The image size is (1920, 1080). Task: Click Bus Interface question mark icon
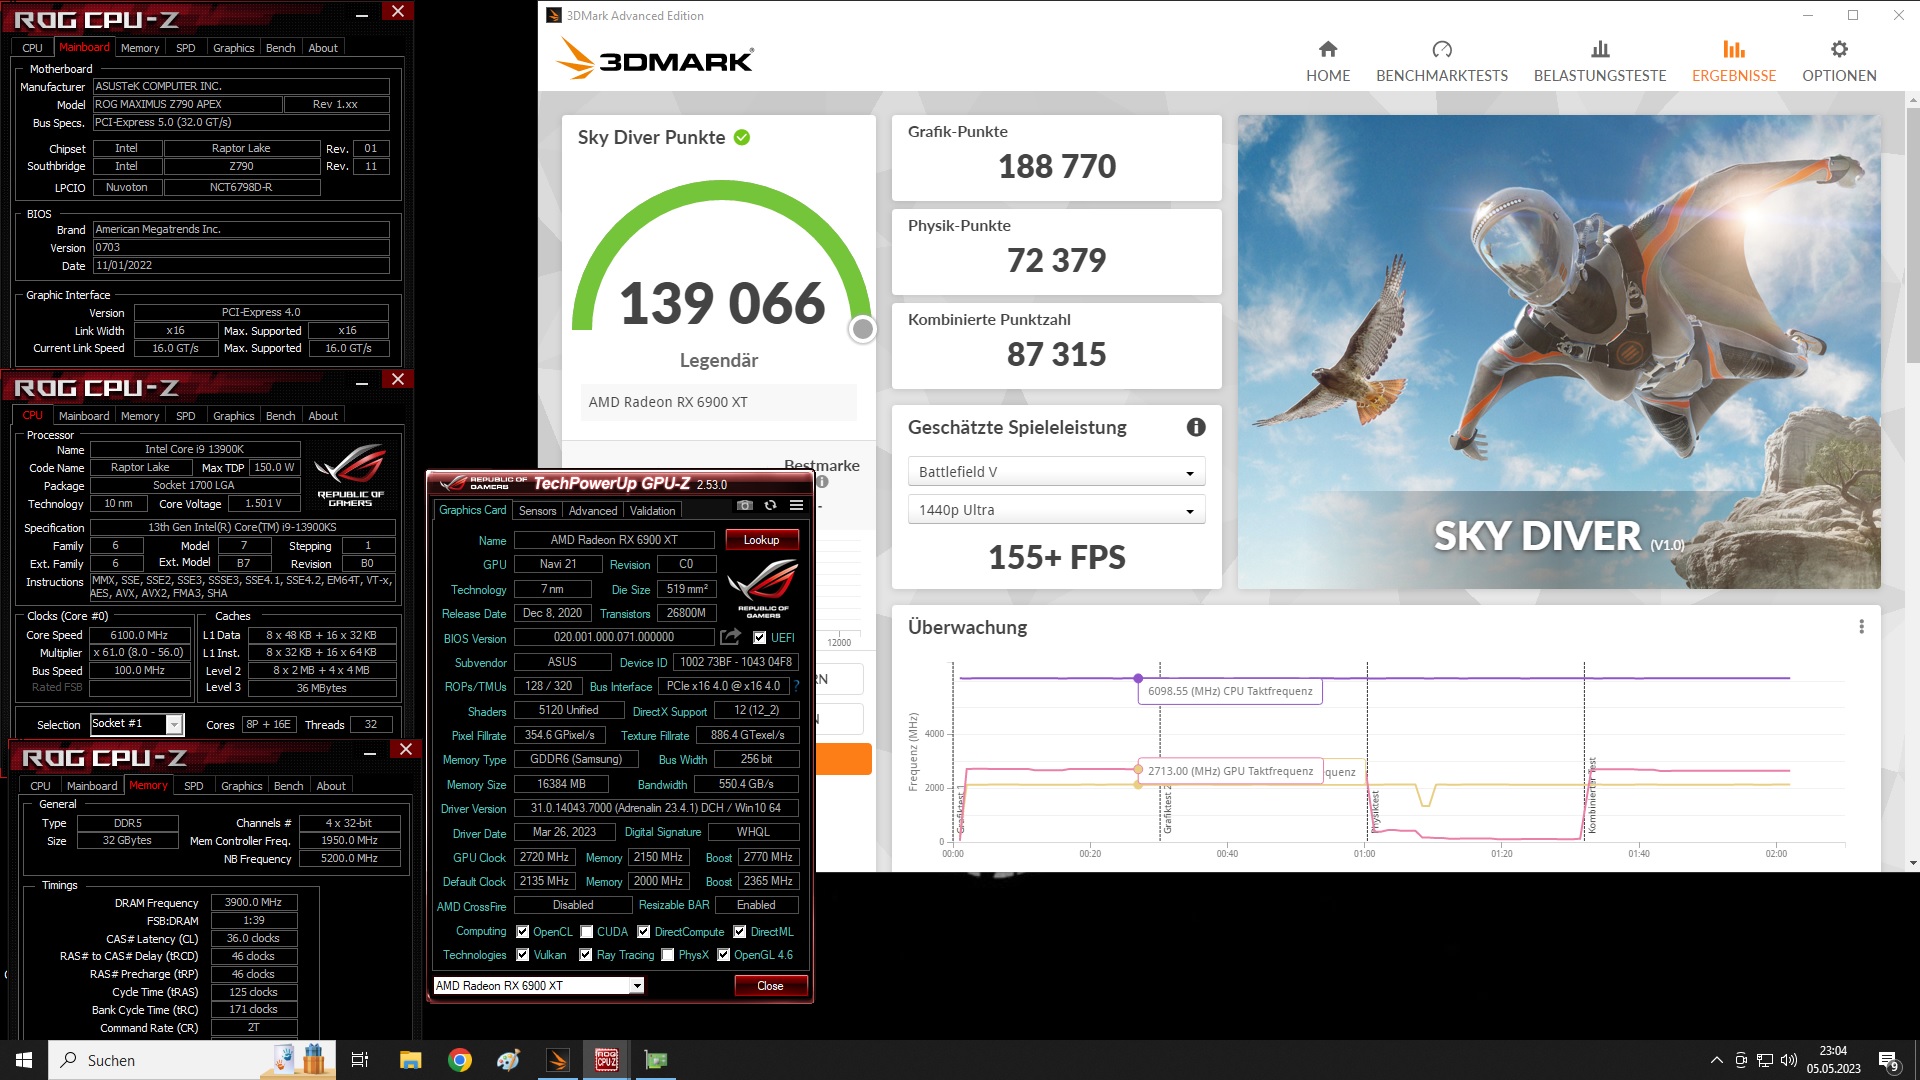click(796, 686)
